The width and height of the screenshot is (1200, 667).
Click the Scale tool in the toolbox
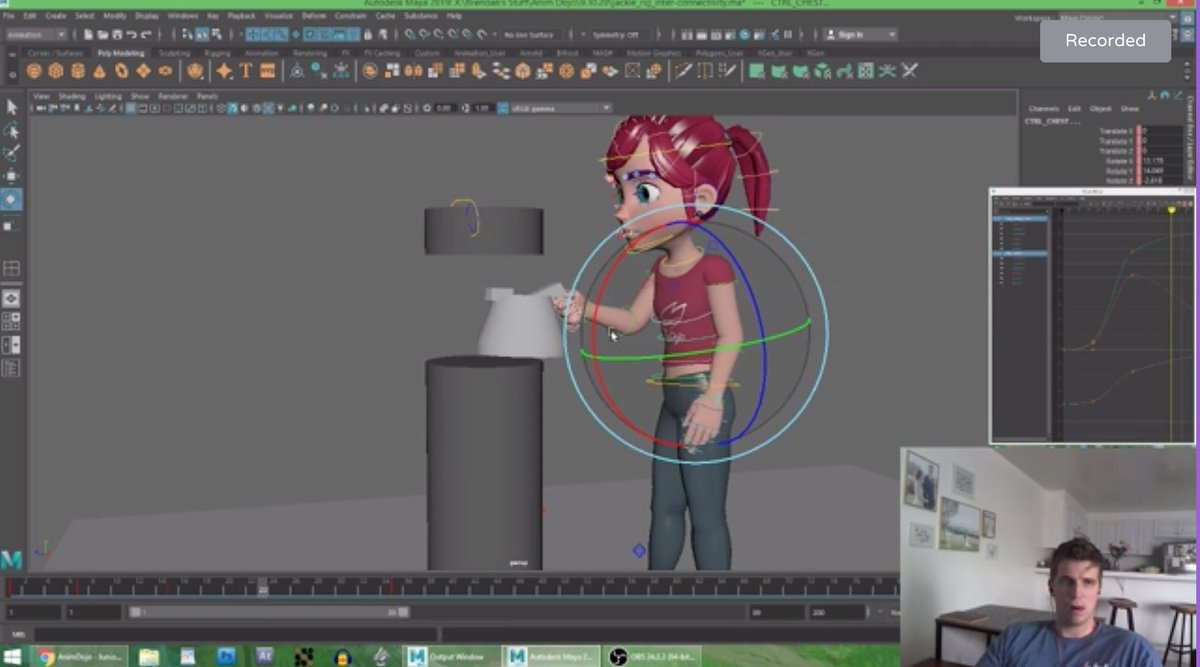click(12, 226)
